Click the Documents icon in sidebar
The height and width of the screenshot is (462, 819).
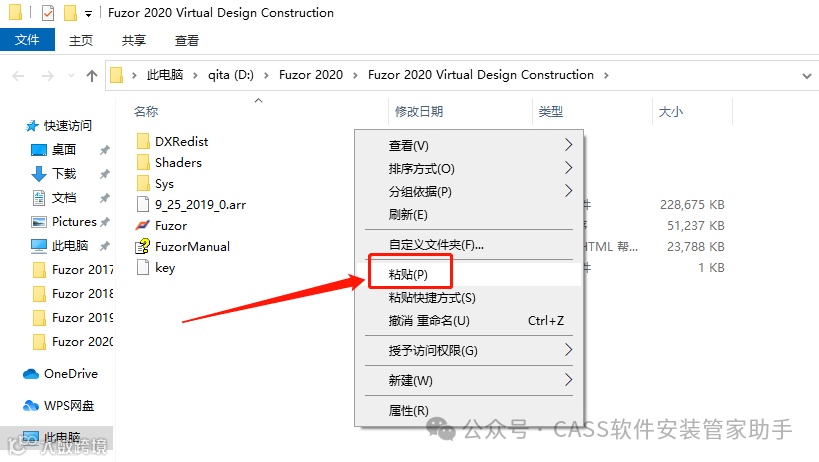click(39, 198)
